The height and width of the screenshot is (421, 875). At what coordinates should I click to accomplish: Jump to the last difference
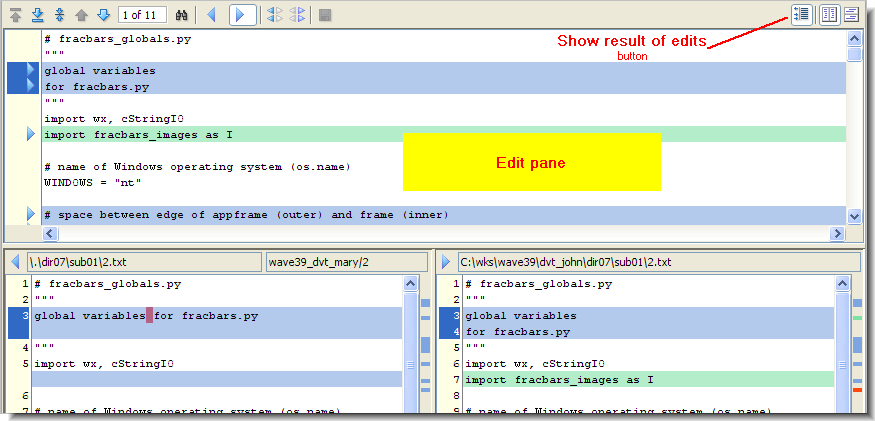[38, 15]
